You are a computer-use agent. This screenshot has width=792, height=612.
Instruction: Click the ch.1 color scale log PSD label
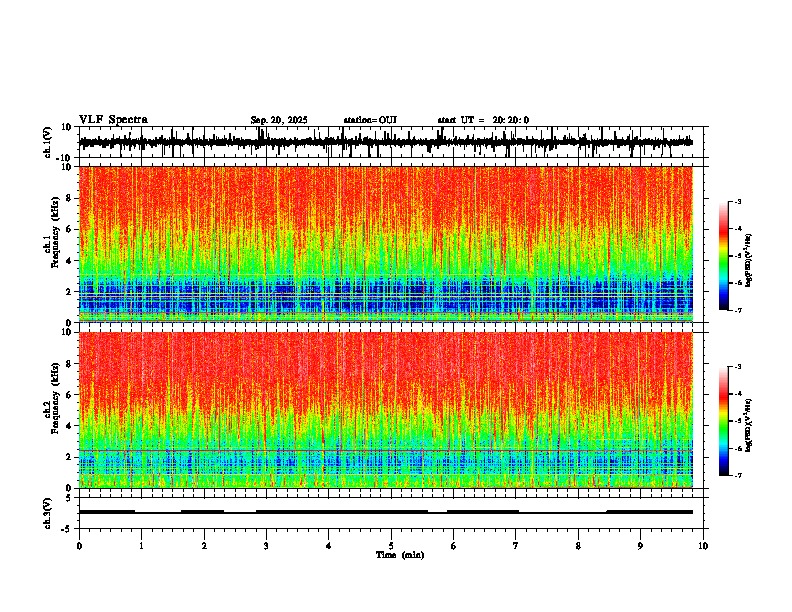pyautogui.click(x=749, y=260)
